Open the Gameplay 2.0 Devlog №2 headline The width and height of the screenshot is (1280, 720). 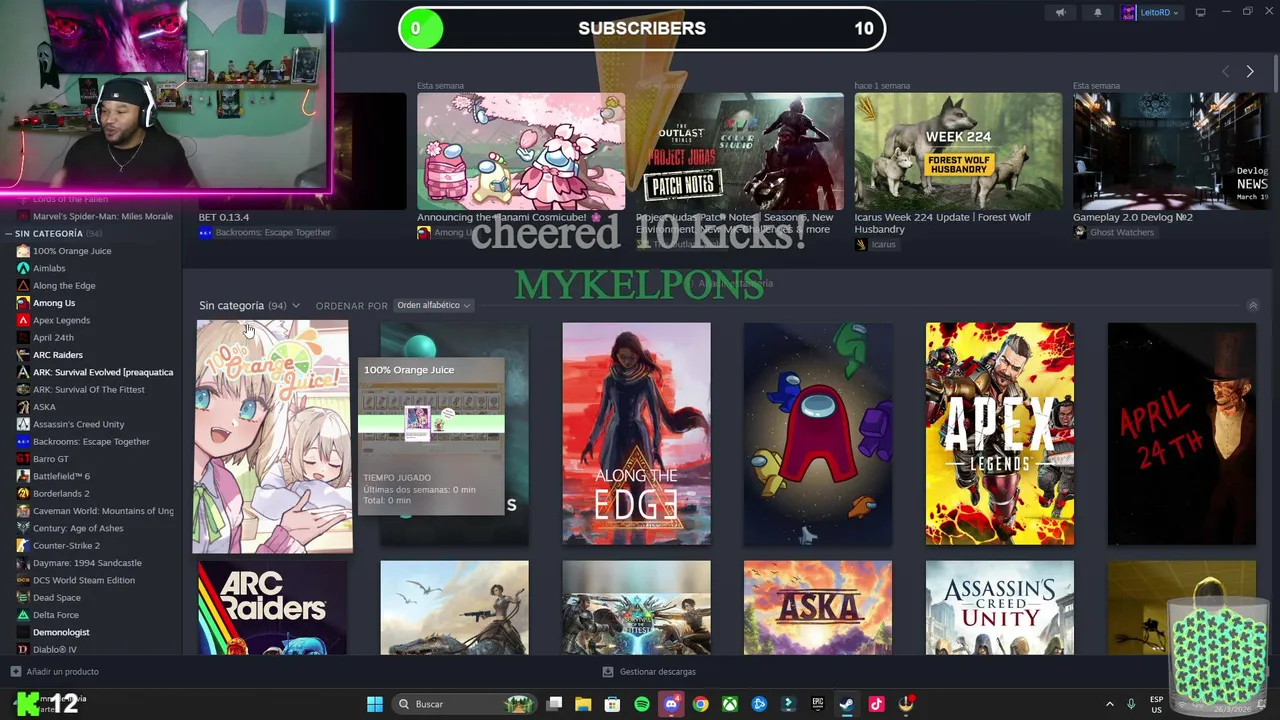(1133, 217)
